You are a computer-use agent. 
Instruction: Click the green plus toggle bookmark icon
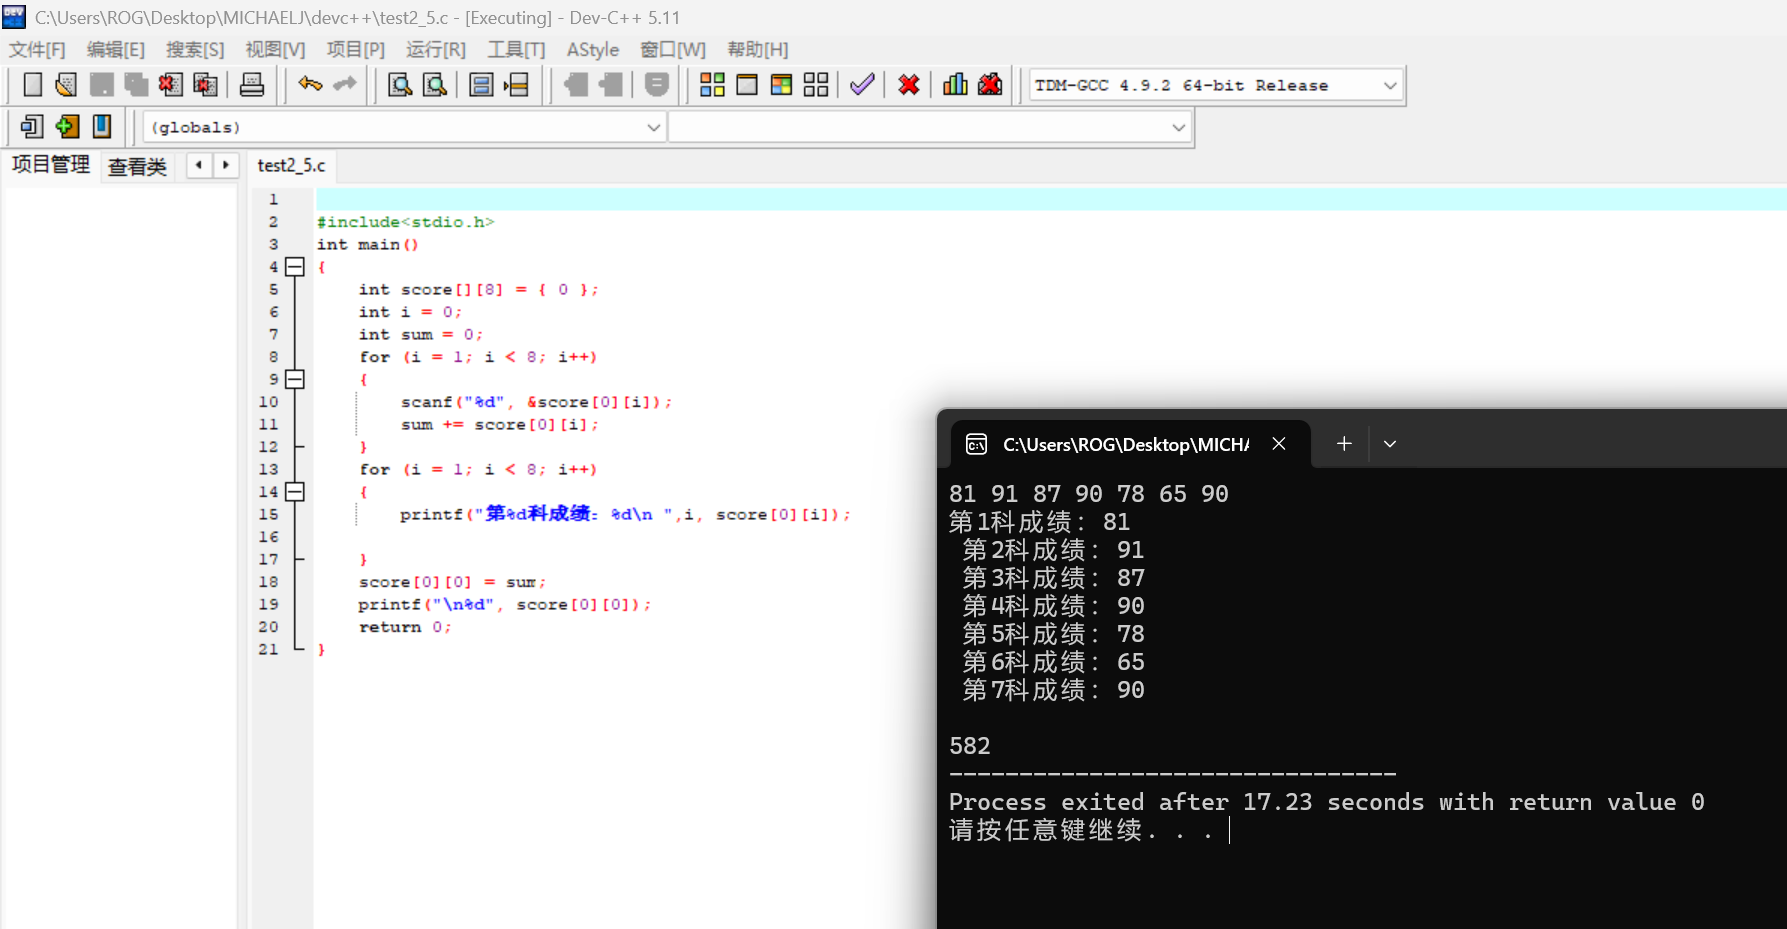pyautogui.click(x=67, y=127)
